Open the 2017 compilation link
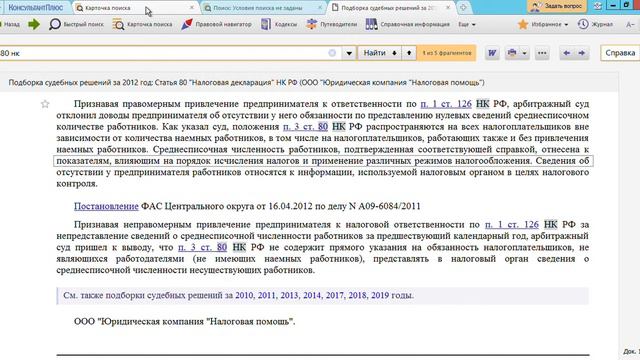This screenshot has height=360, width=640. [335, 296]
